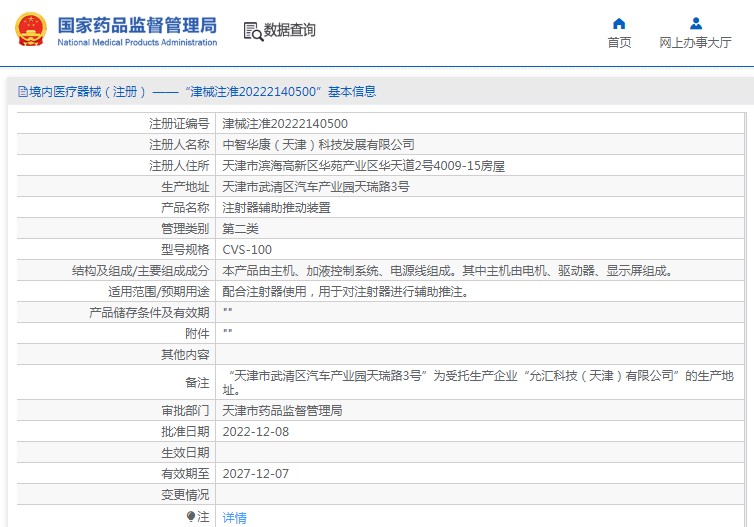The width and height of the screenshot is (754, 527).
Task: Click the product name 注射器辅助推动装置
Action: (x=276, y=208)
